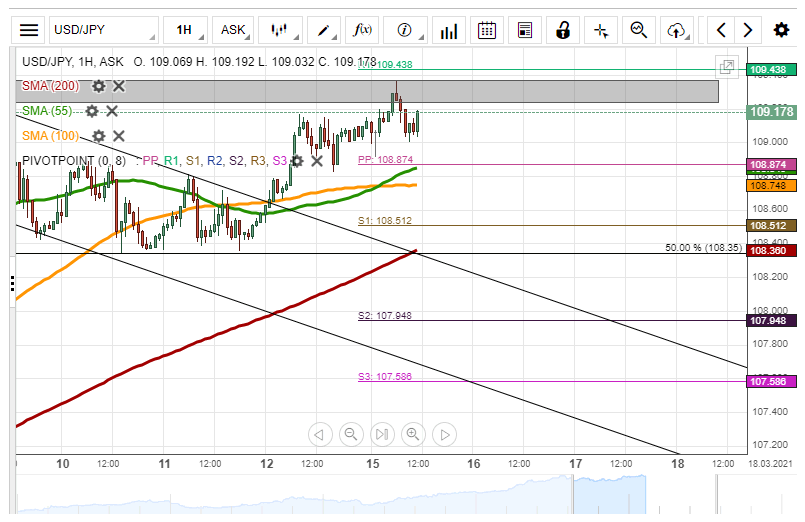Click the SMA (200) indicator label

click(50, 86)
